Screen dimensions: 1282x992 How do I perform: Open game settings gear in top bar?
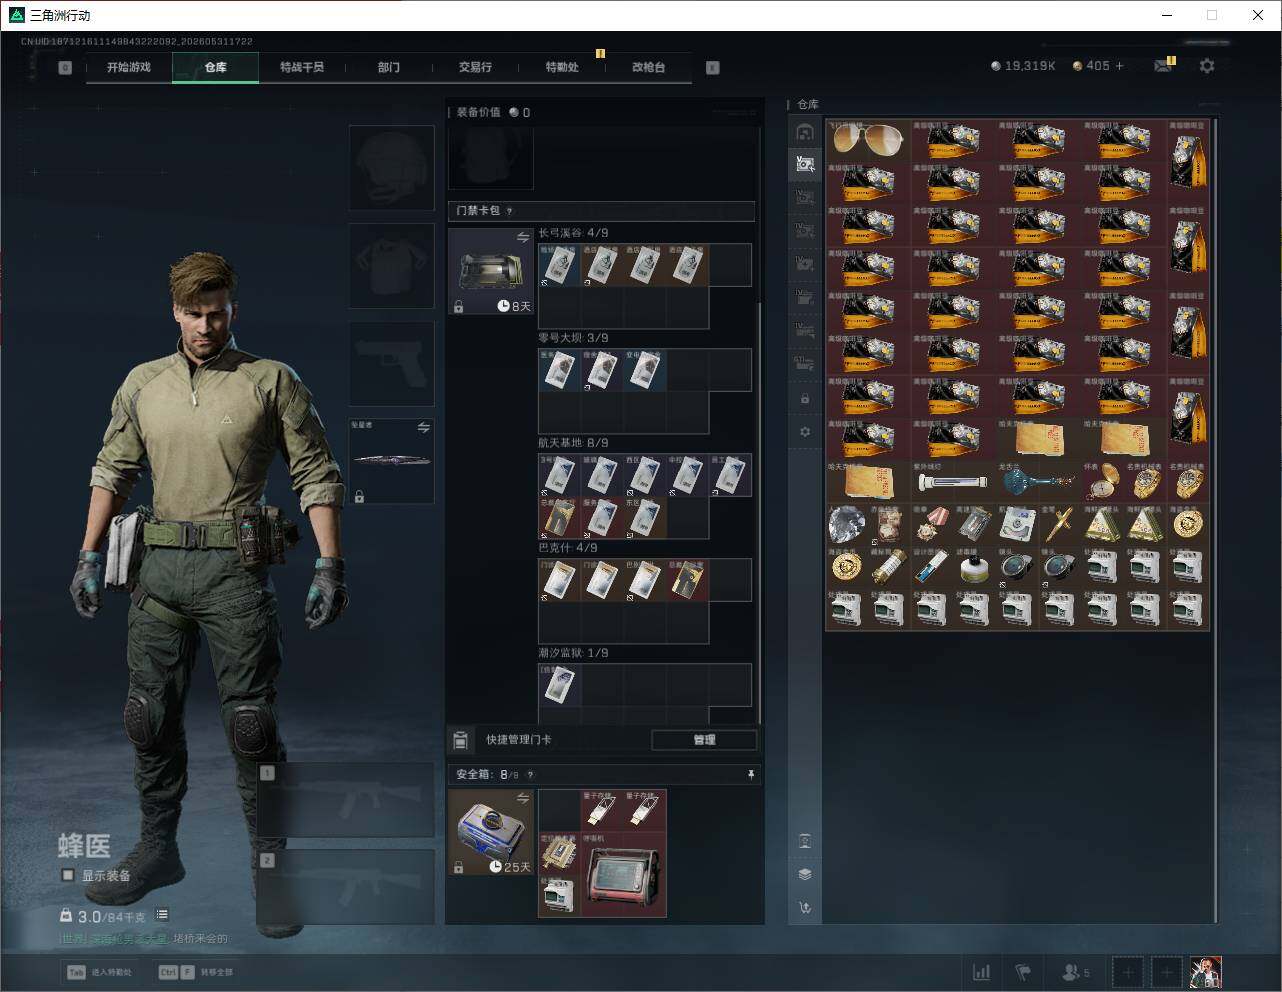coord(1207,66)
